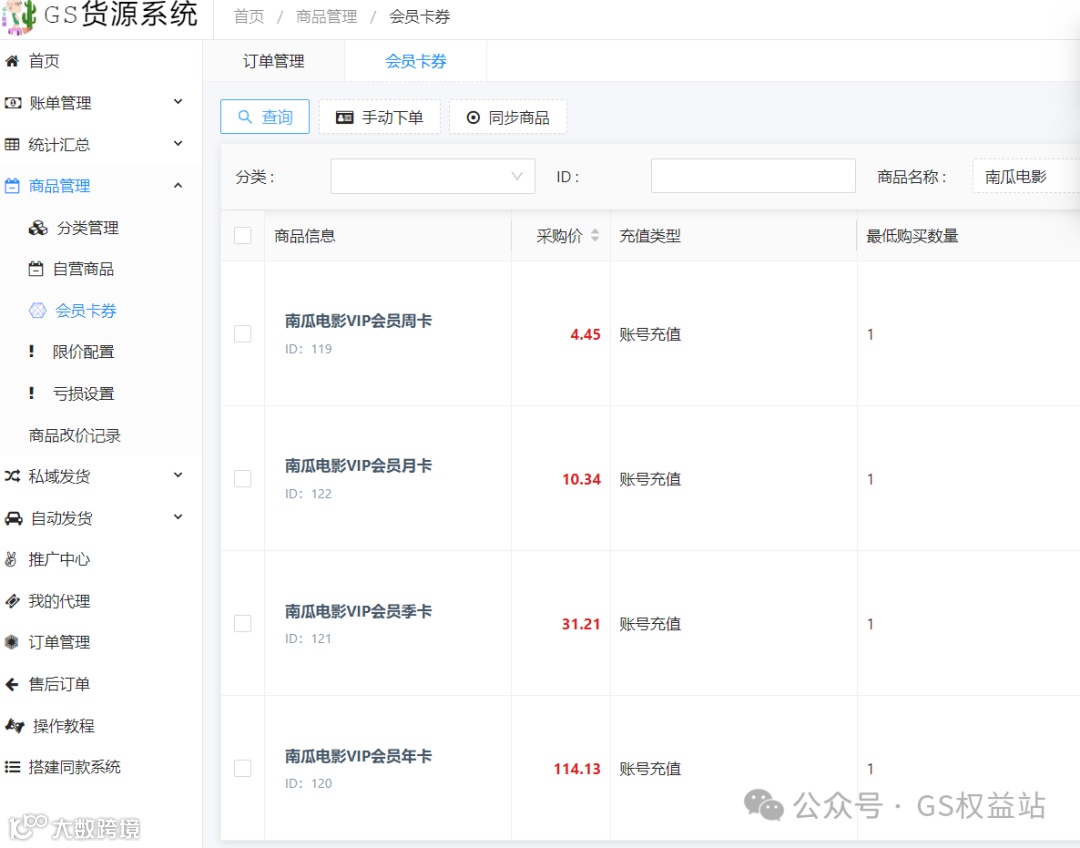Click the 同步商品 button
The width and height of the screenshot is (1080, 848).
point(508,117)
